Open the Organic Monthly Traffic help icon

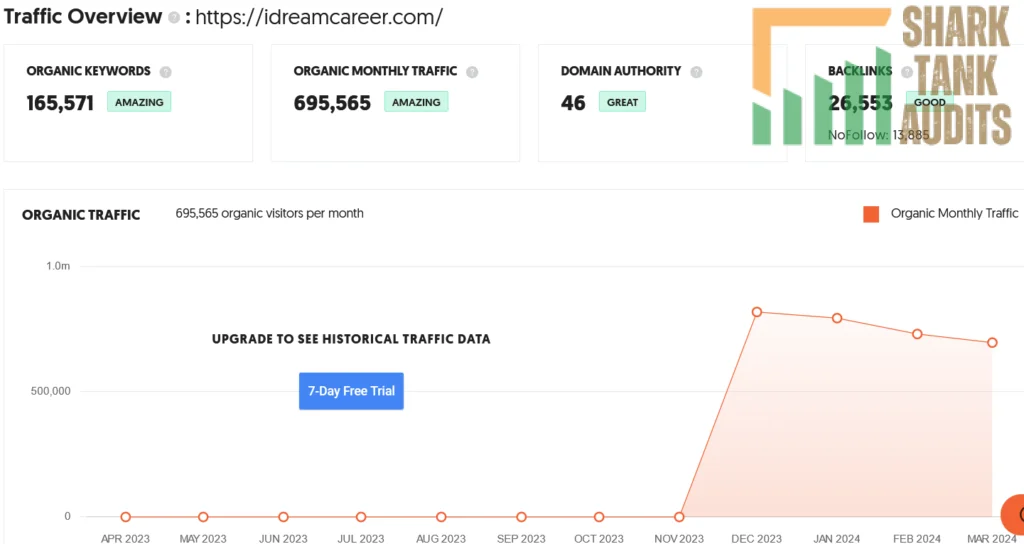[x=472, y=72]
